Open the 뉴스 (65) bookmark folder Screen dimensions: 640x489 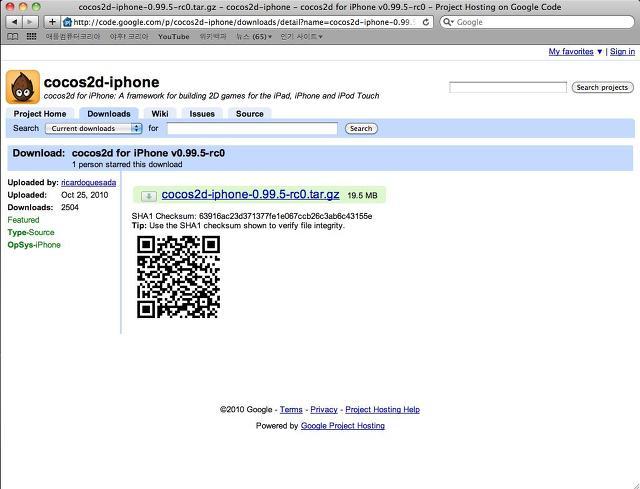point(254,37)
